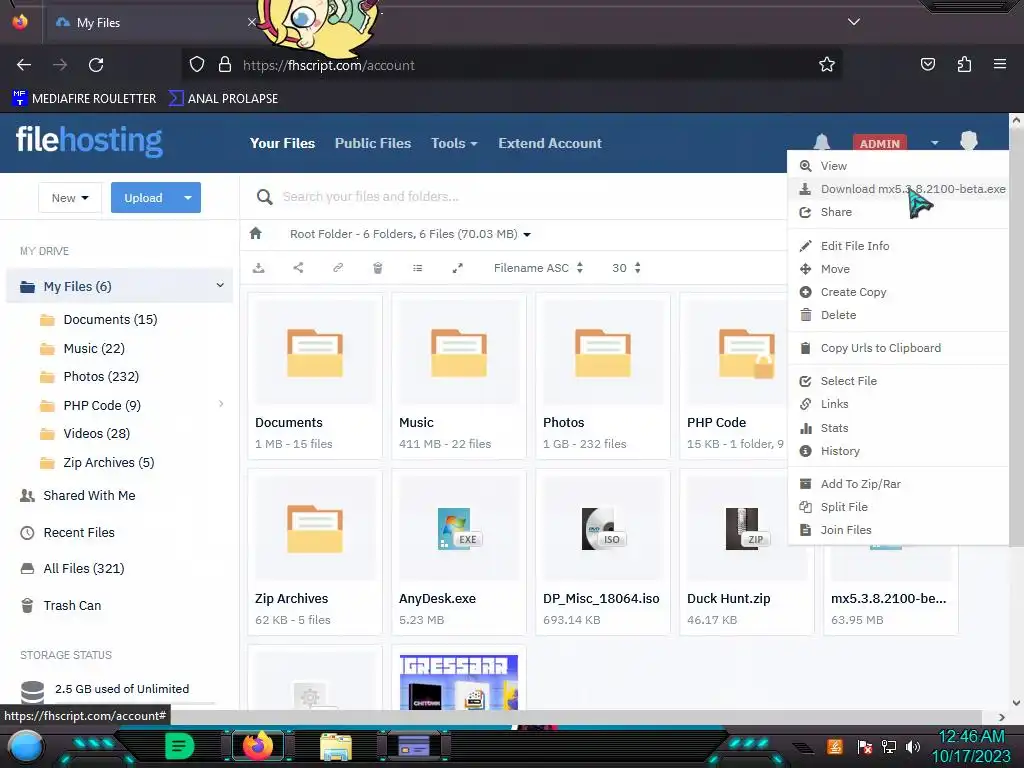Viewport: 1024px width, 768px height.
Task: Expand the Tools menu dropdown
Action: pos(454,143)
